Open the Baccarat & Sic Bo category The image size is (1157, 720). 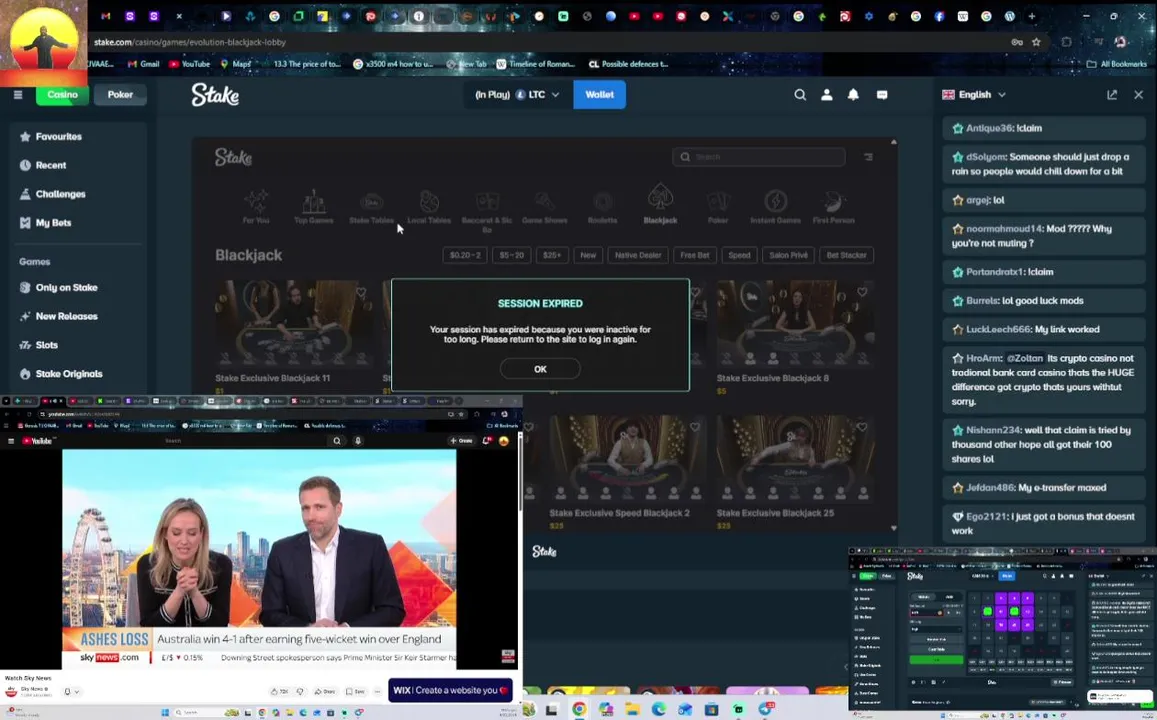pyautogui.click(x=487, y=210)
